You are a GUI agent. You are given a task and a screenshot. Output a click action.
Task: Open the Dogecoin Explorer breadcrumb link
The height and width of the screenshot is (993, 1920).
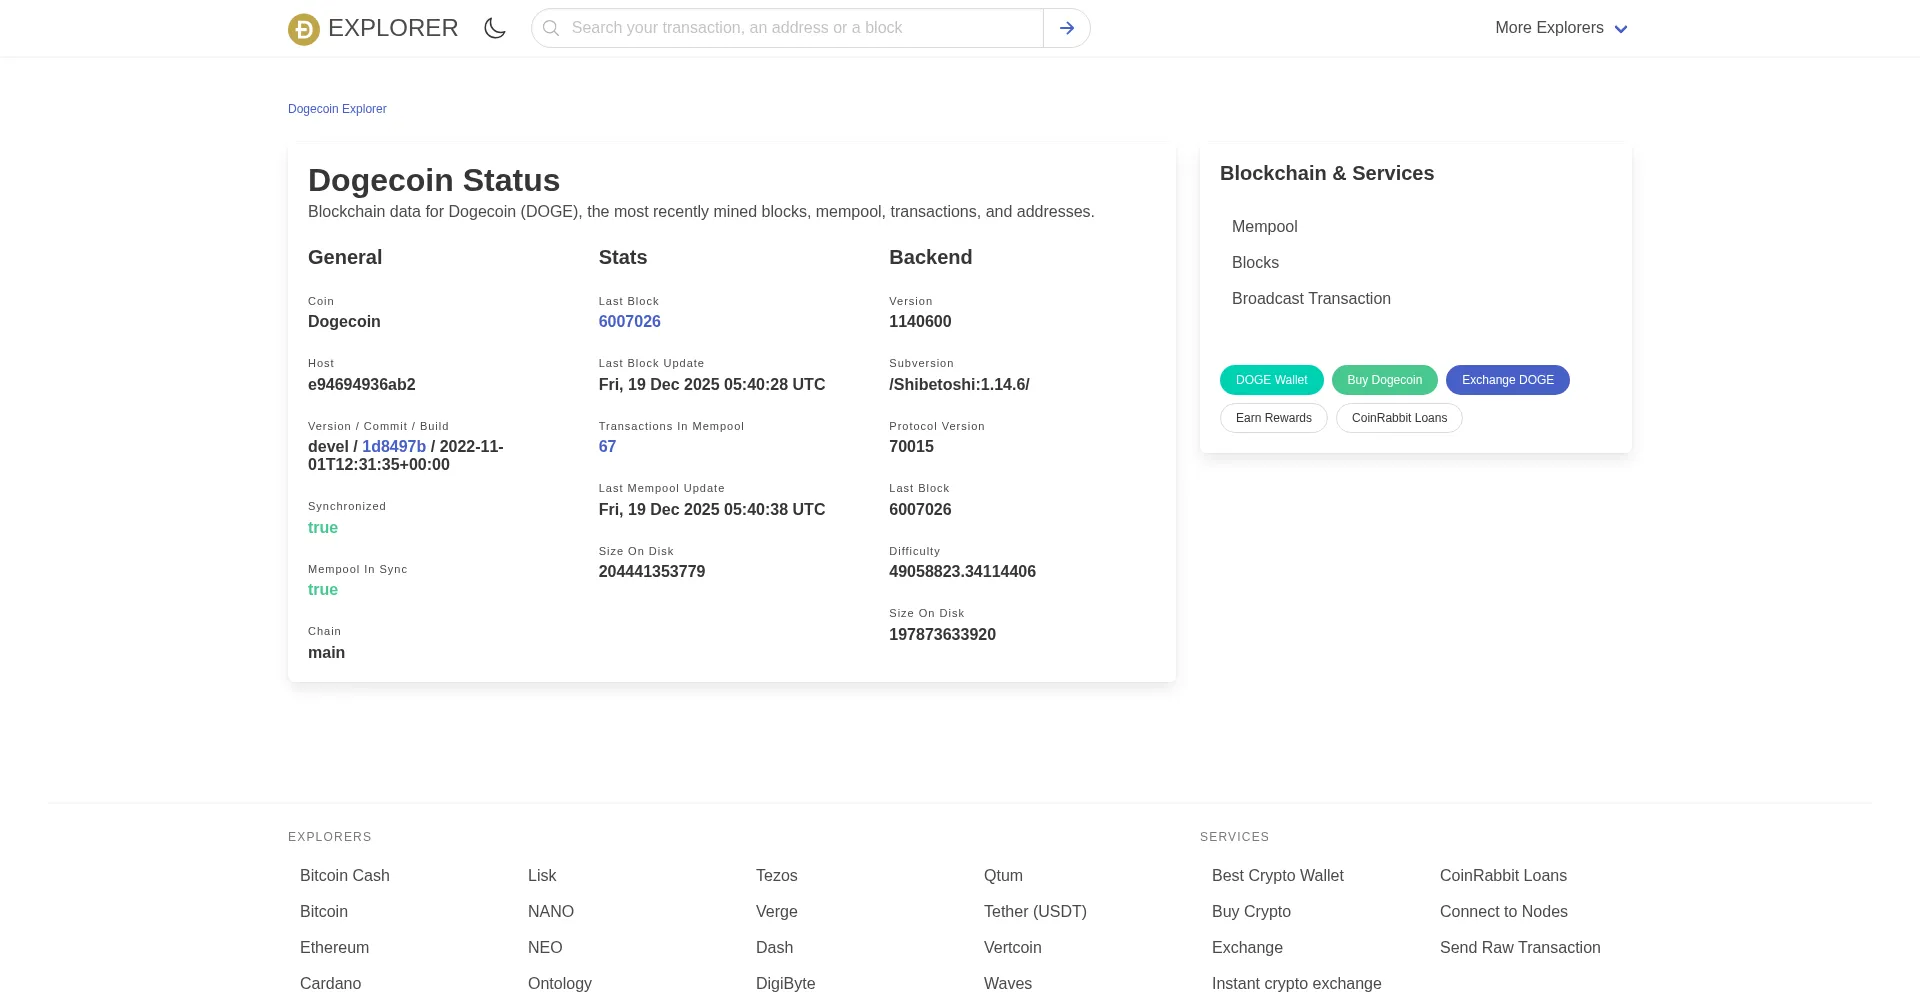coord(337,109)
